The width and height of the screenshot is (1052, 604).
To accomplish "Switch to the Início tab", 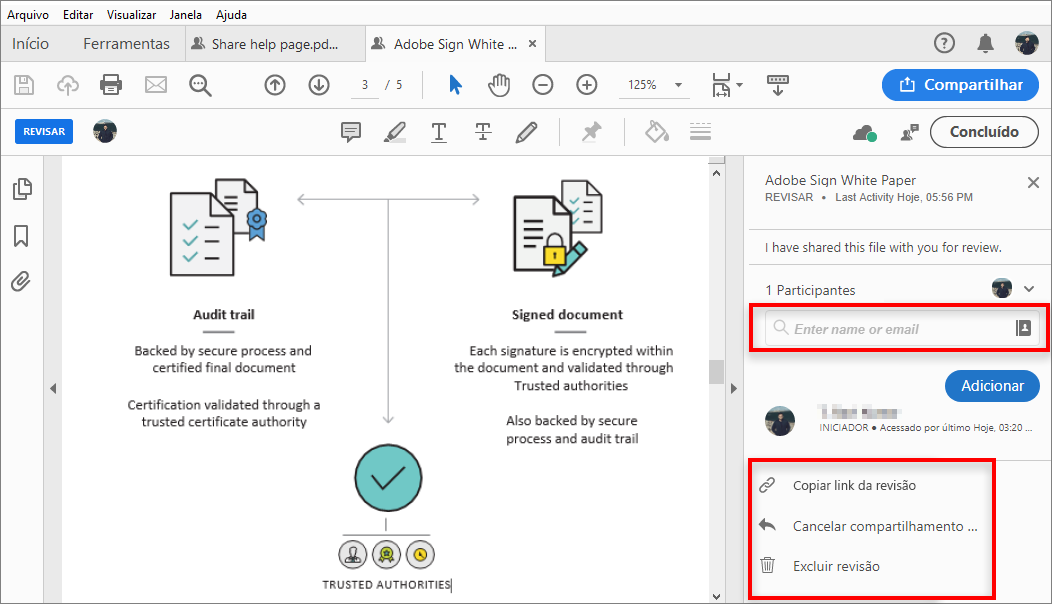I will pos(30,44).
